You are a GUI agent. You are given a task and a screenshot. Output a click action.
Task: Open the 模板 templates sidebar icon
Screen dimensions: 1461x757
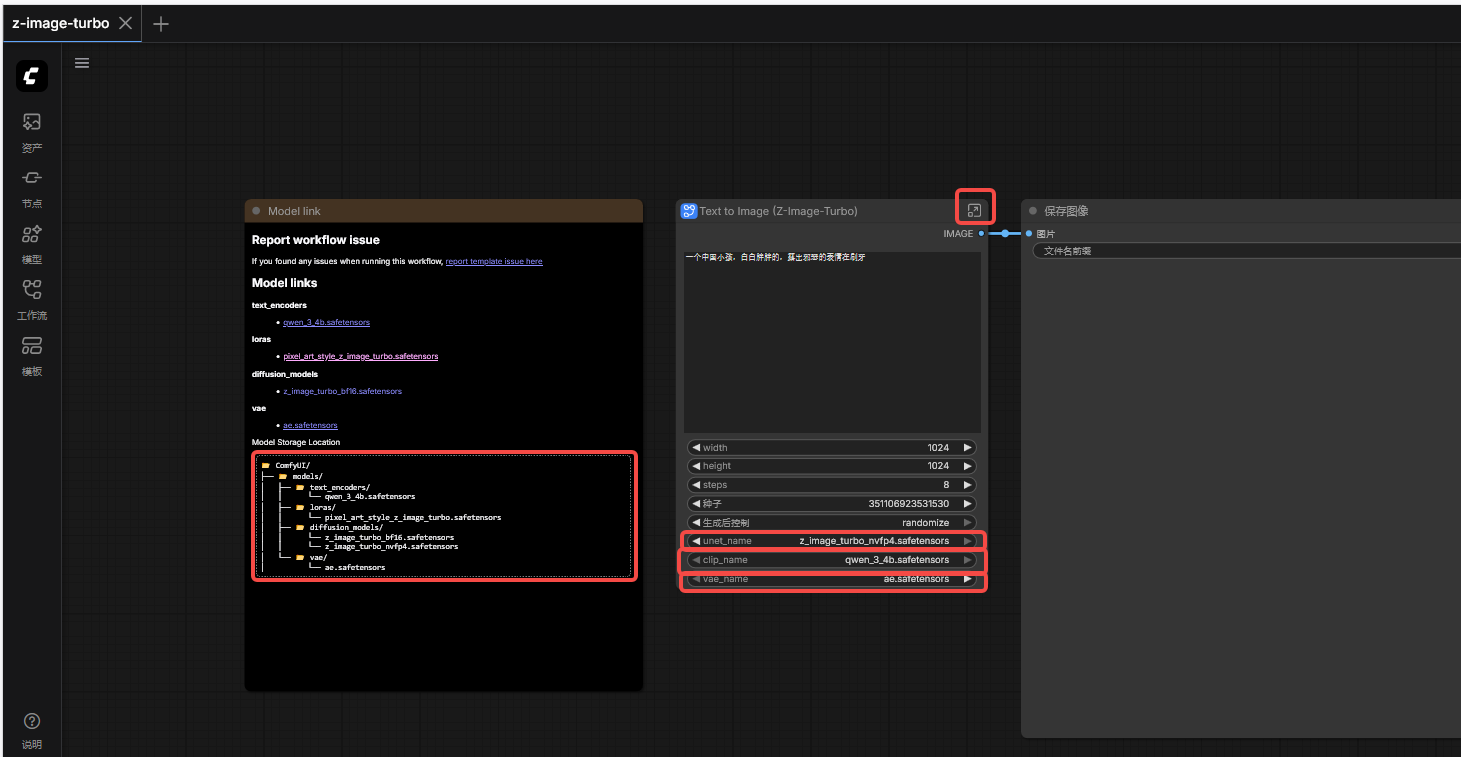coord(32,346)
